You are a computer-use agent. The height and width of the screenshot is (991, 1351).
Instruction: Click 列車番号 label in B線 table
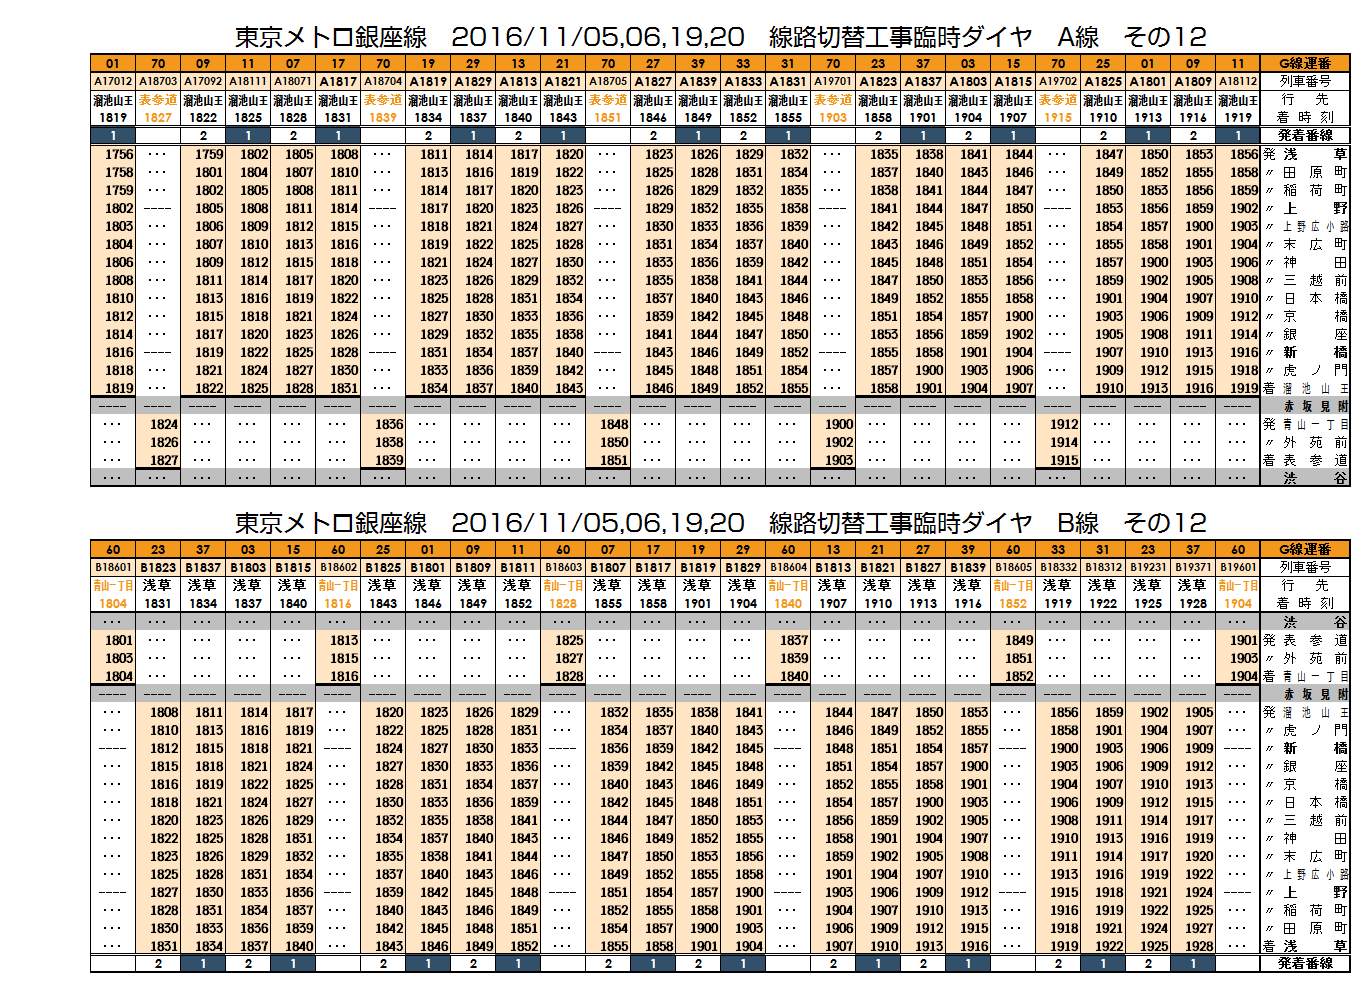point(1305,567)
